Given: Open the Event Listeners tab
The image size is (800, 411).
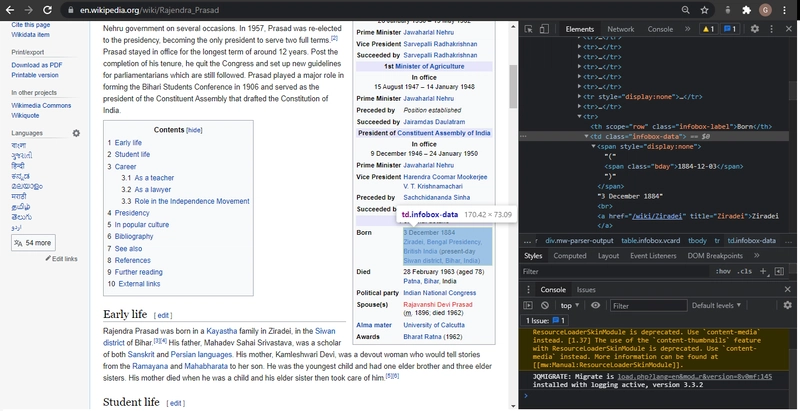Looking at the screenshot, I should (653, 255).
